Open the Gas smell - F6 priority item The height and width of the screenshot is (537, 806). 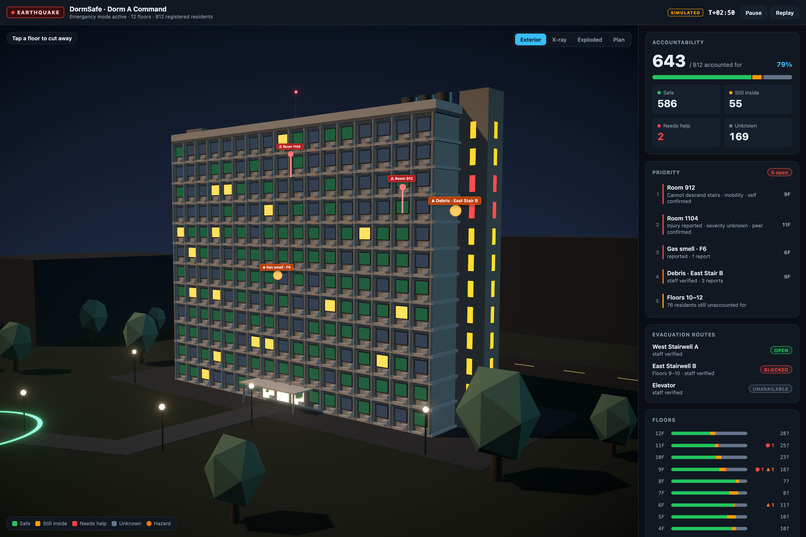point(722,252)
